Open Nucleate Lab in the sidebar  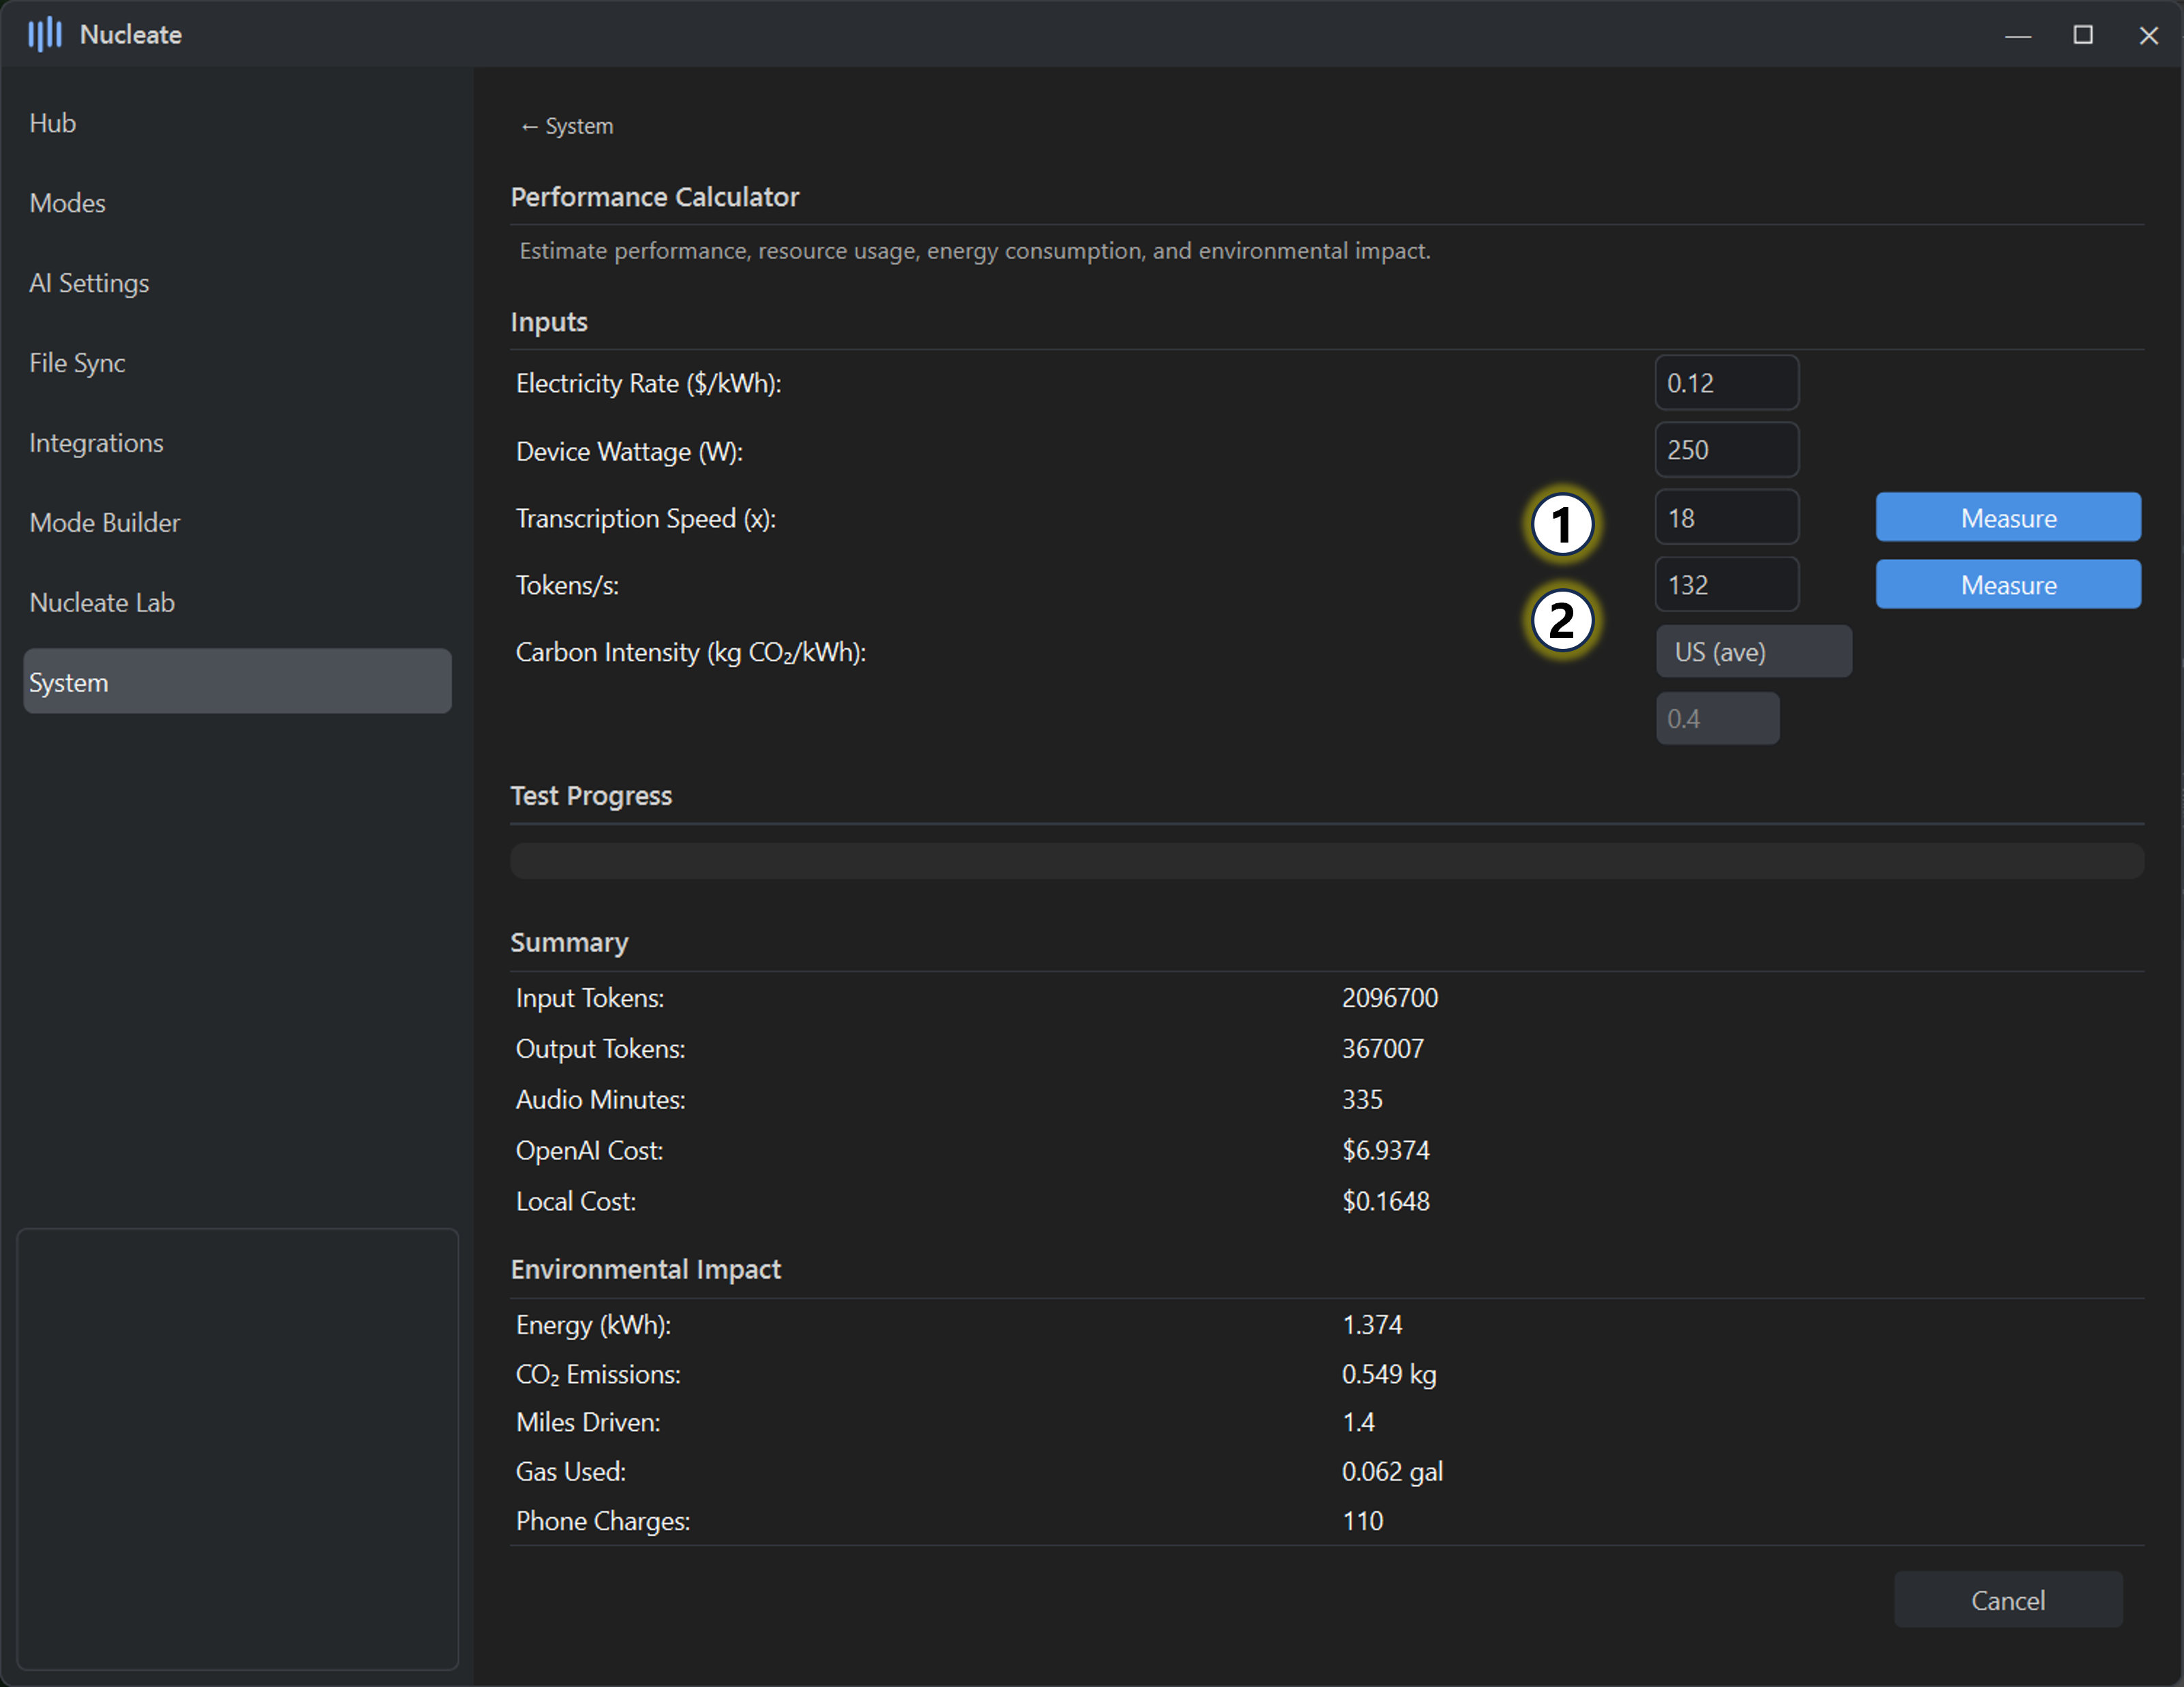click(102, 603)
